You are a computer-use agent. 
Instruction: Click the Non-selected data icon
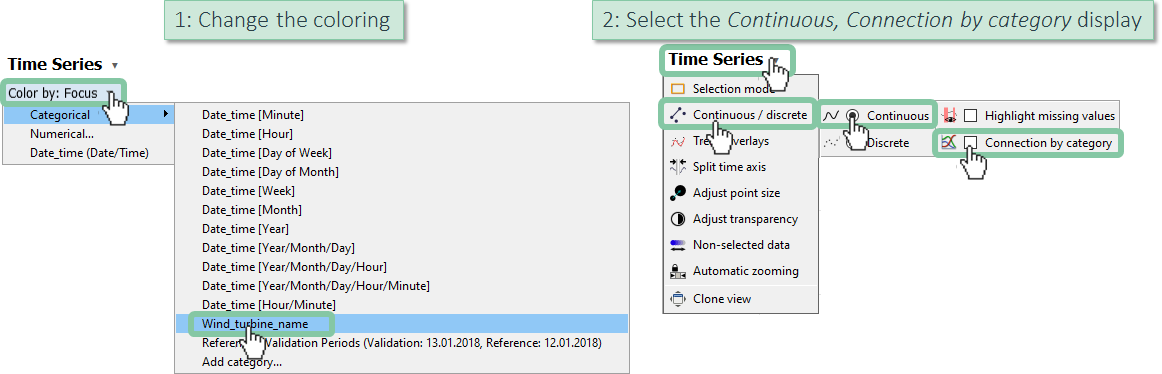coord(677,245)
